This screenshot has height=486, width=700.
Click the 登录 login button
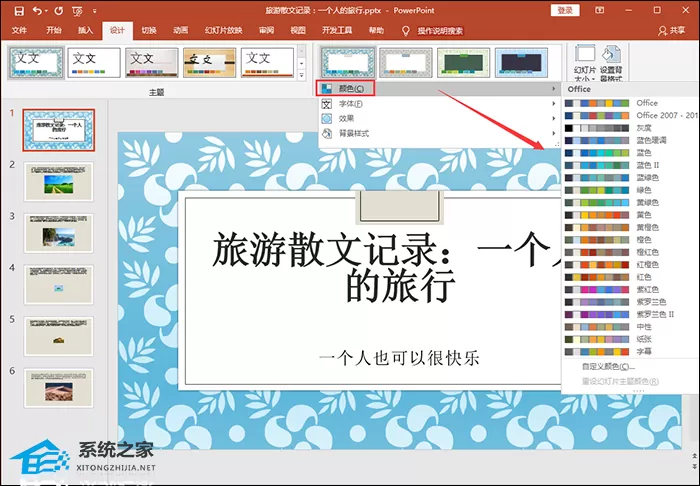click(x=565, y=10)
